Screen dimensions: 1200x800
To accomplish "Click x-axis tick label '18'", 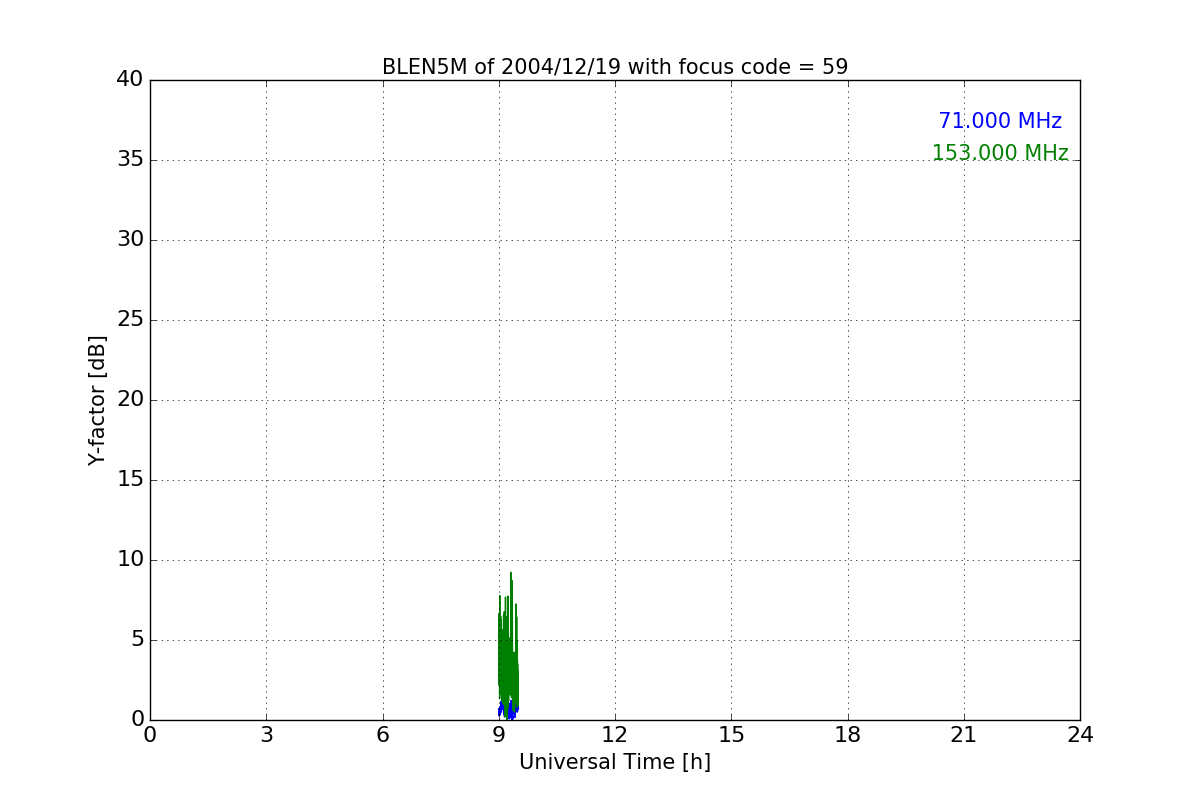I will click(848, 735).
